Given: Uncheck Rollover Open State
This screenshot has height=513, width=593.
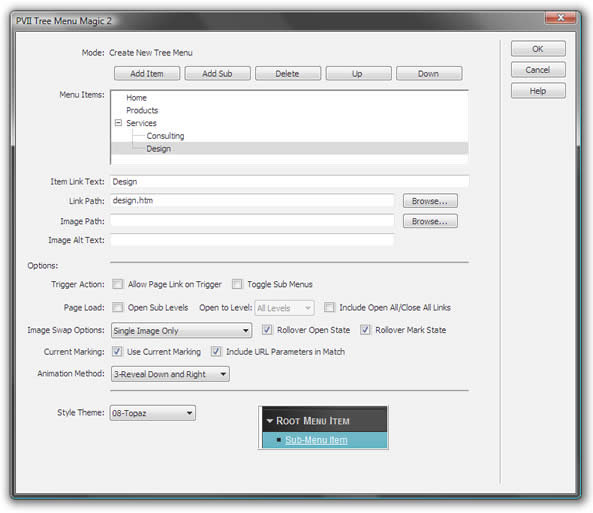Looking at the screenshot, I should [x=267, y=330].
